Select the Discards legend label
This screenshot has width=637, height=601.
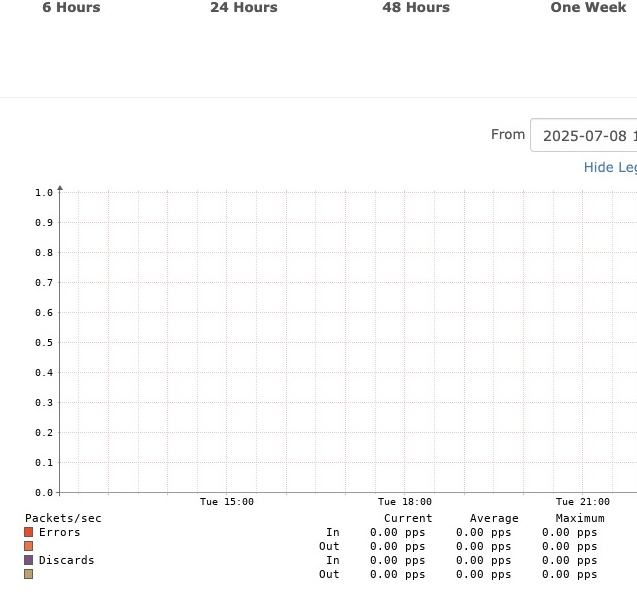coord(66,561)
